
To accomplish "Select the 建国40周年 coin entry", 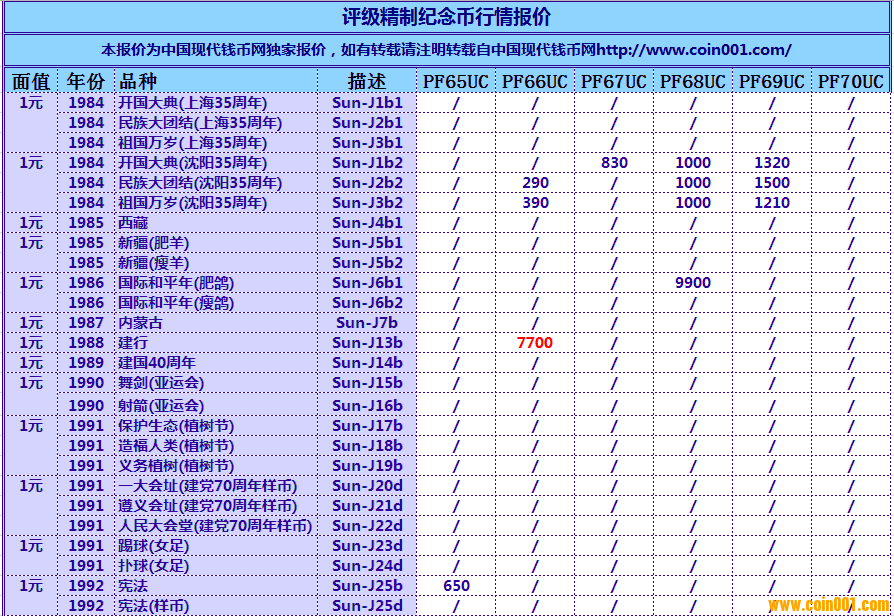I will (157, 363).
